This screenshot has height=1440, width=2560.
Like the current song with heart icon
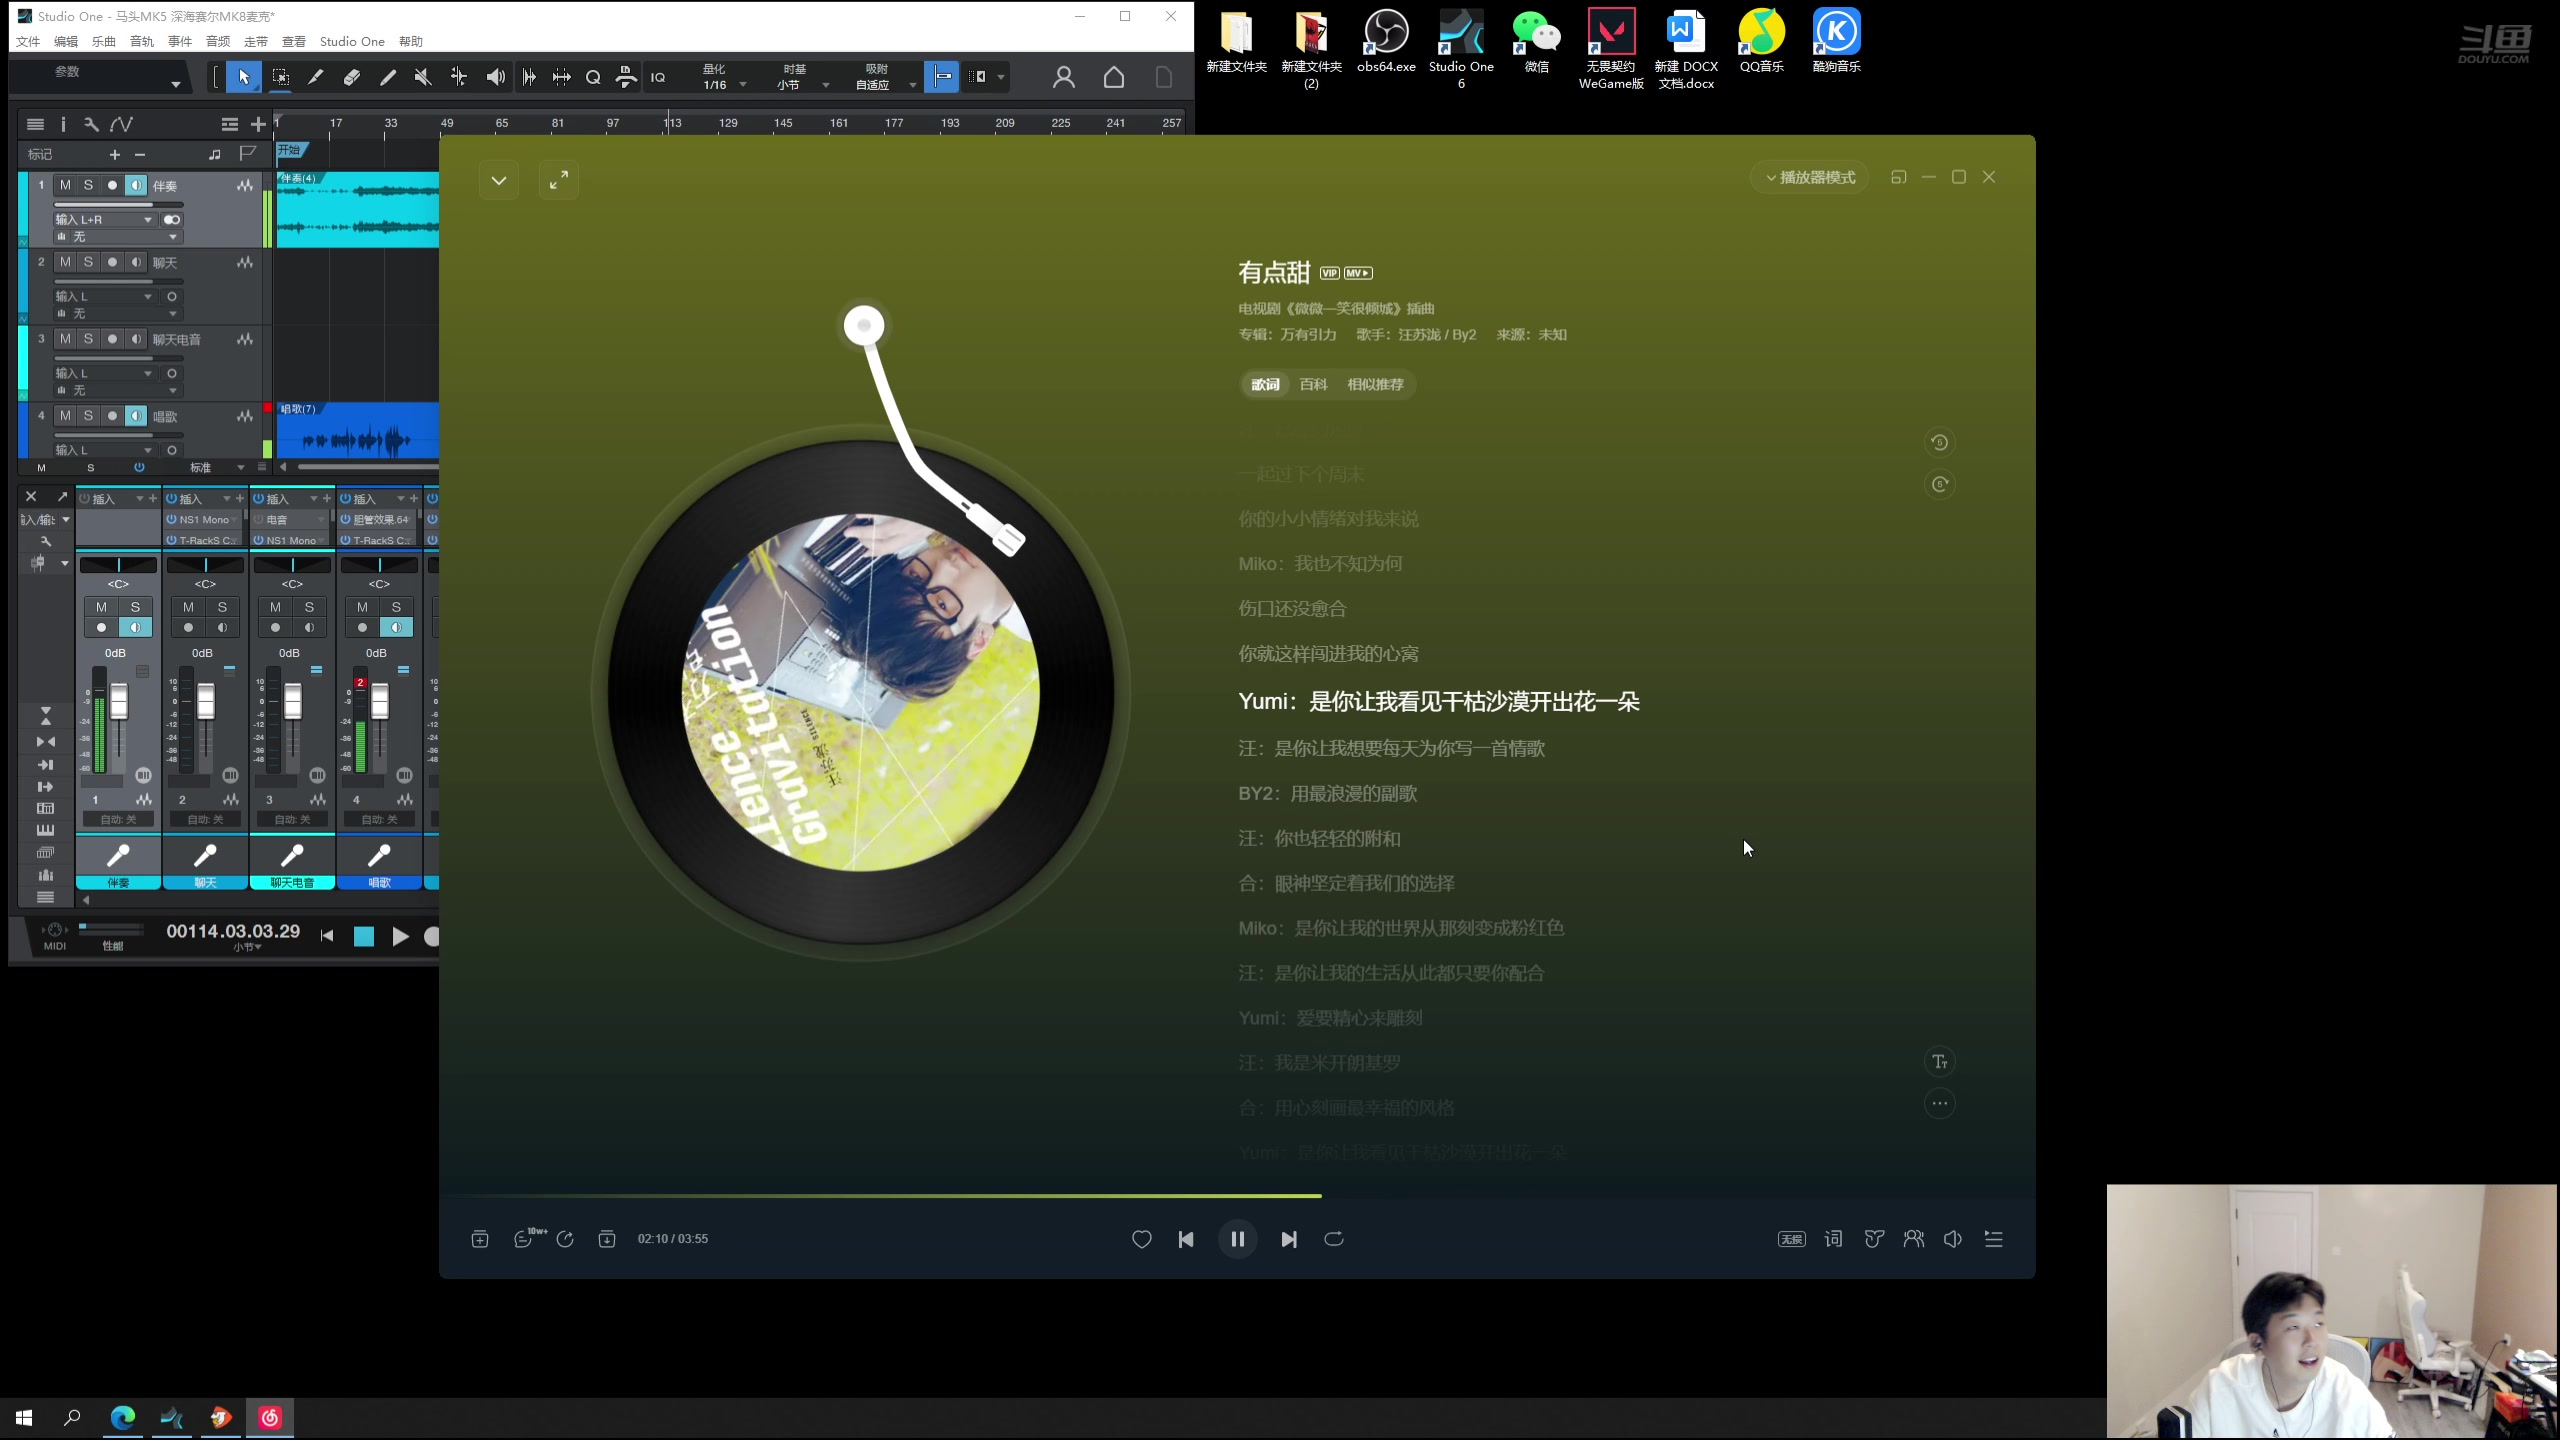pos(1141,1239)
